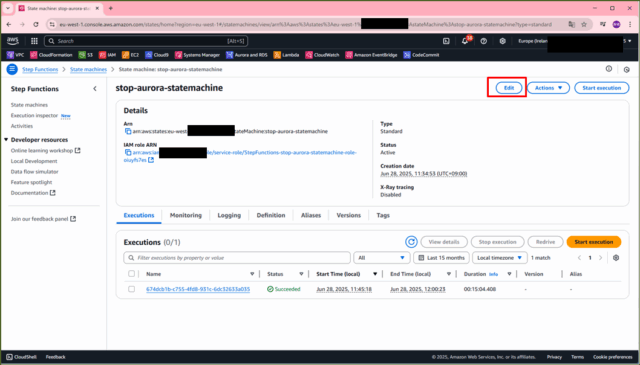
Task: Toggle the hamburger navigation menu
Action: click(x=12, y=69)
